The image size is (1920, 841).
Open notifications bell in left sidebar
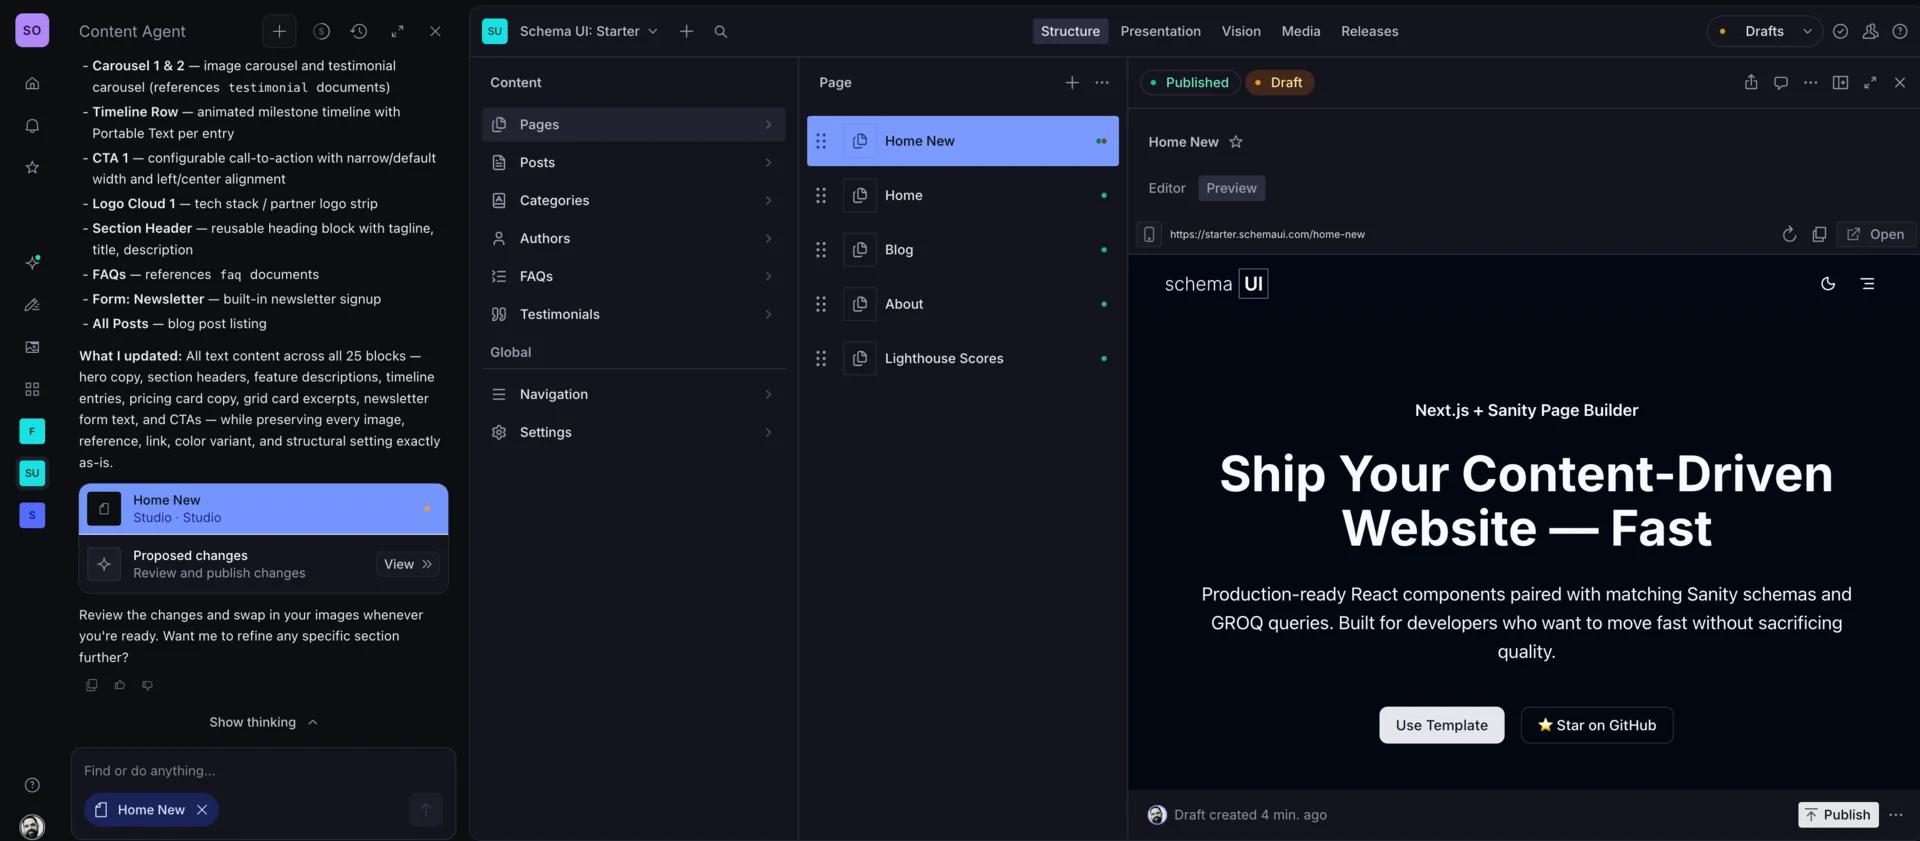point(32,125)
